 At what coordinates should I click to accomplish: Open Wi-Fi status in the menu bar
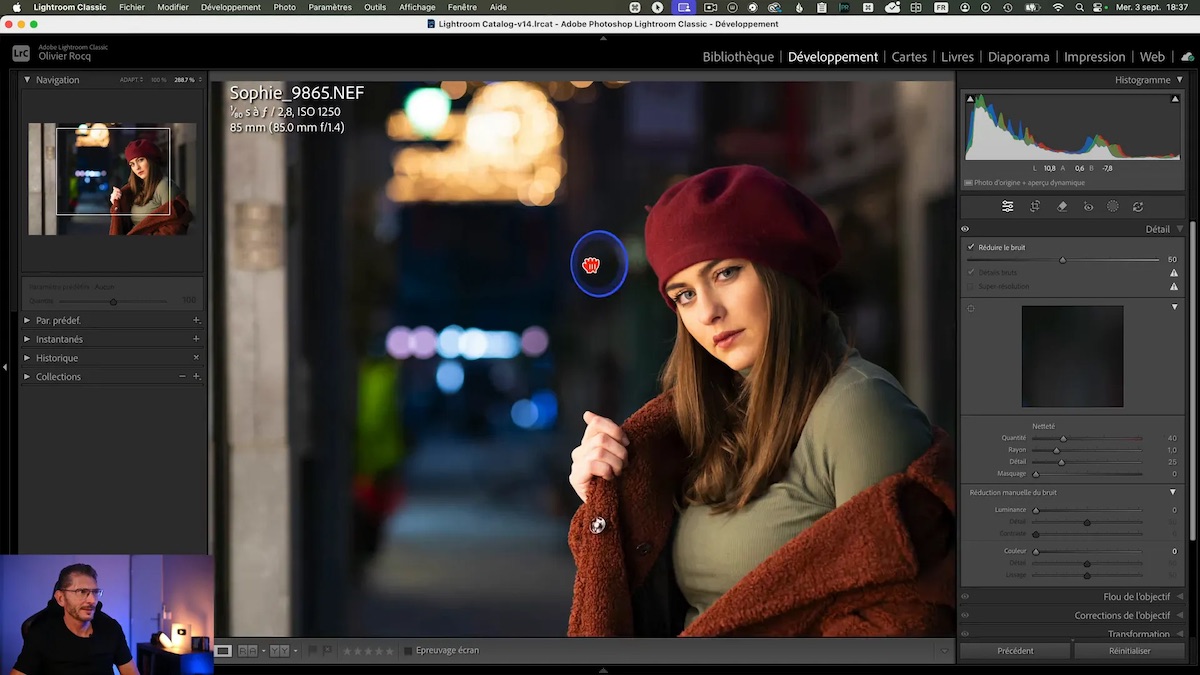pyautogui.click(x=1058, y=7)
